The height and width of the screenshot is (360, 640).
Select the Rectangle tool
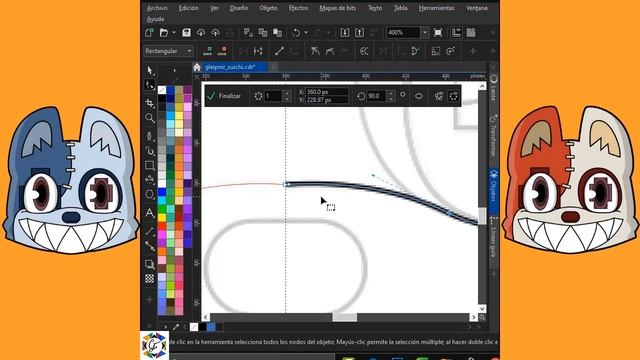click(x=150, y=166)
